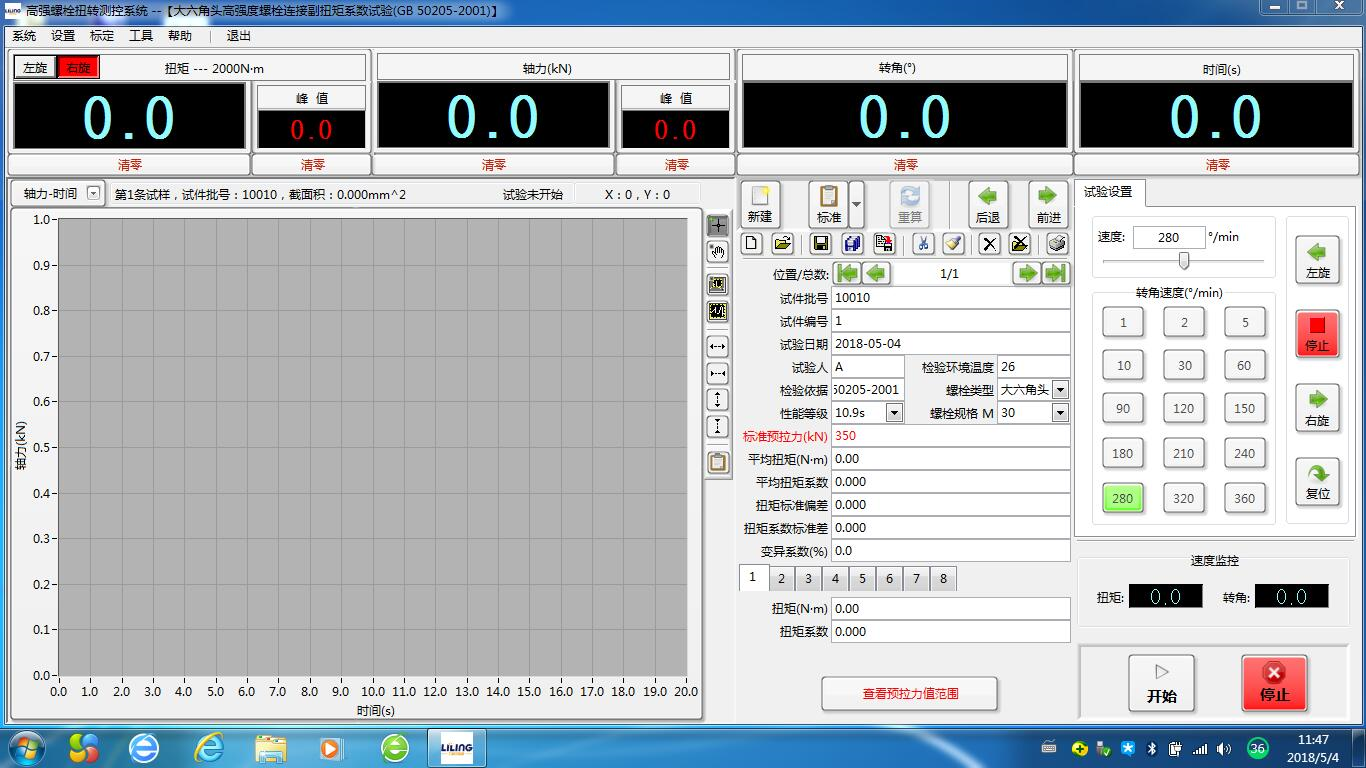Click the red 停止 square icon in 试验设置
The image size is (1366, 768).
tap(1318, 334)
